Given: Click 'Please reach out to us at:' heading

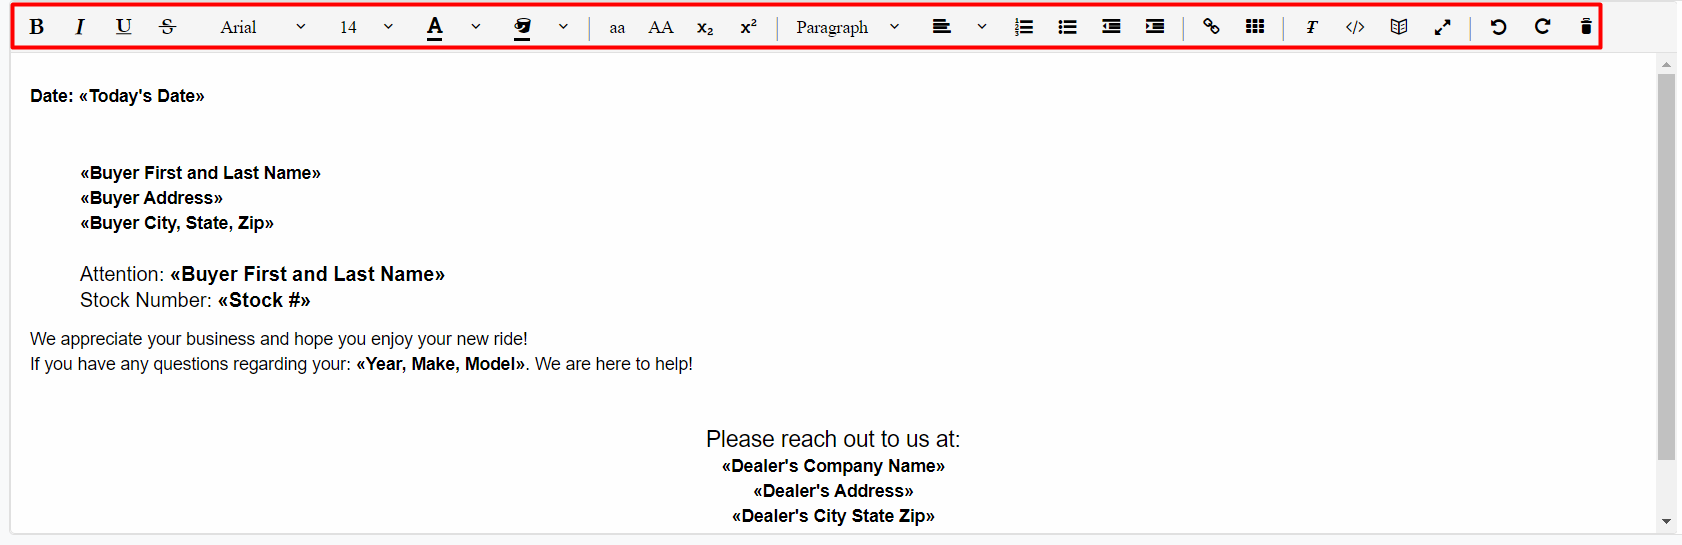Looking at the screenshot, I should pyautogui.click(x=833, y=439).
